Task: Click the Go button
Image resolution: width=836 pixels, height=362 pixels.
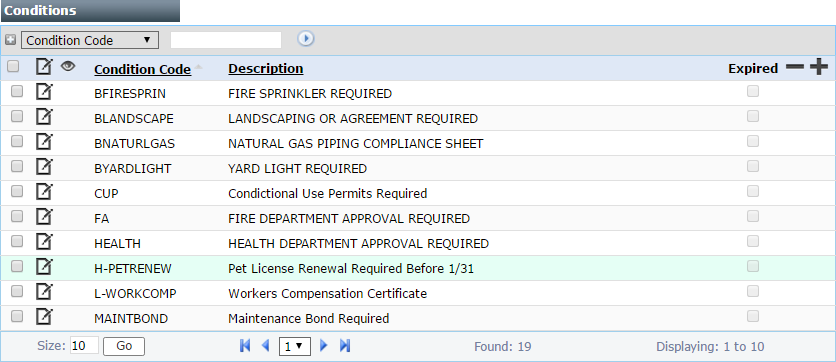Action: [124, 346]
